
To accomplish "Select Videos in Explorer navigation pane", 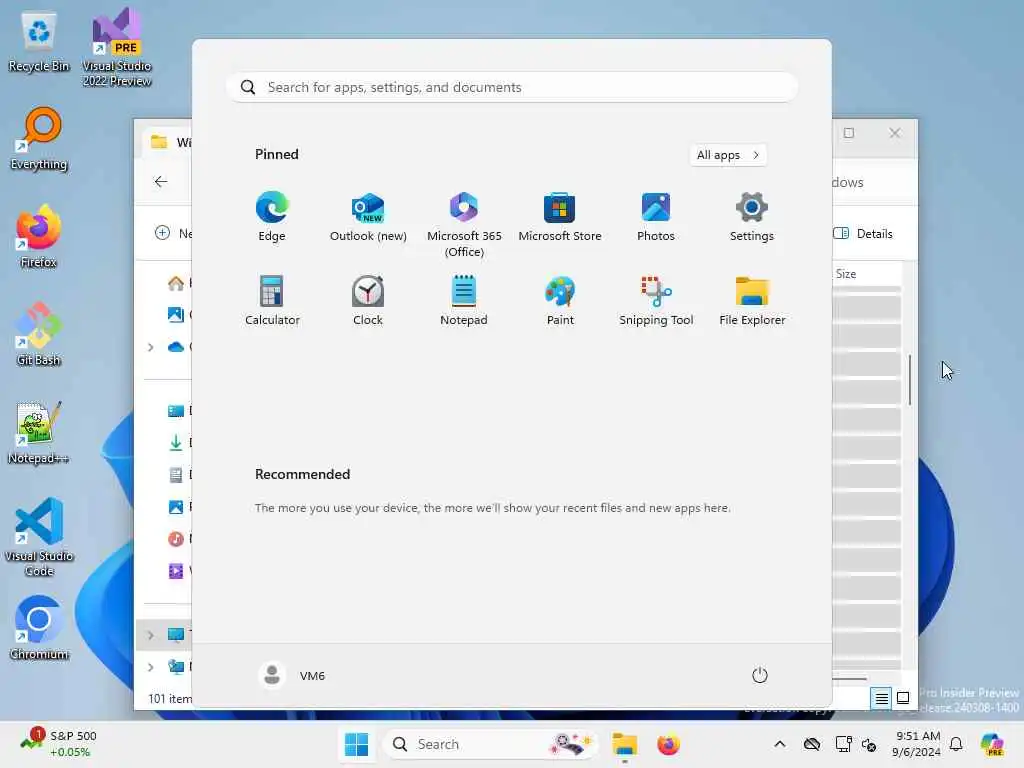I will (176, 571).
